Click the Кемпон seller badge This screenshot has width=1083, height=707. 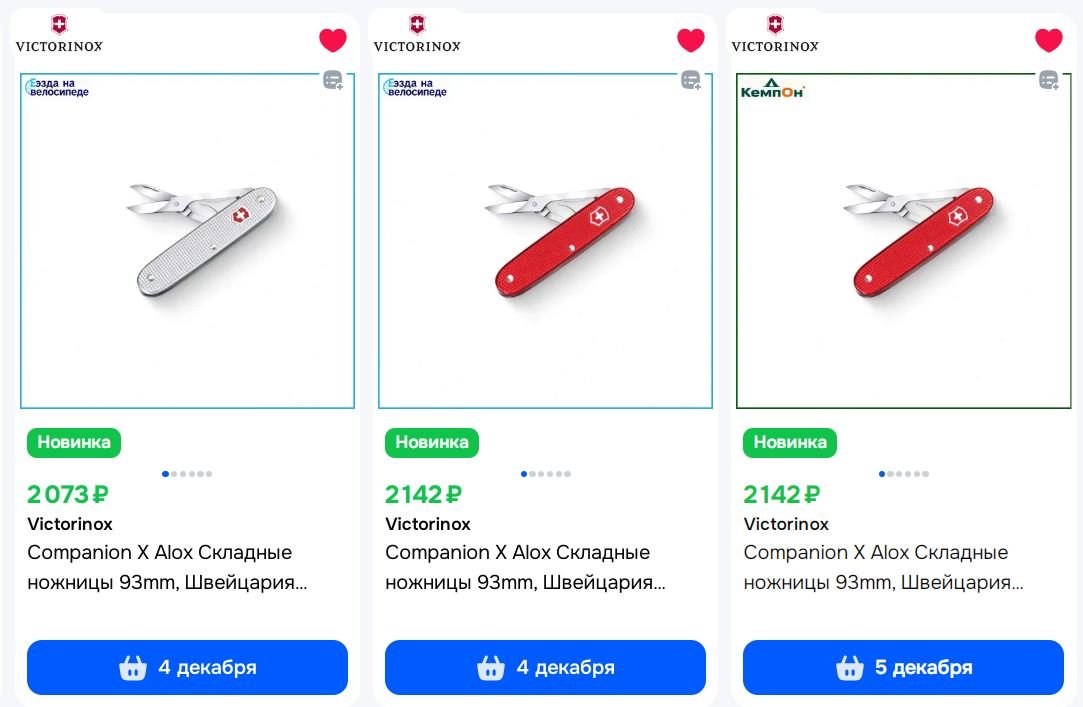point(772,90)
